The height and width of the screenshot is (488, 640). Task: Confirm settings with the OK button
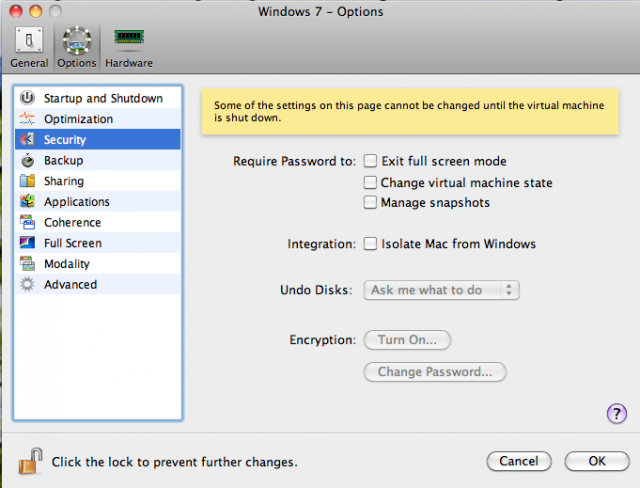pyautogui.click(x=597, y=461)
